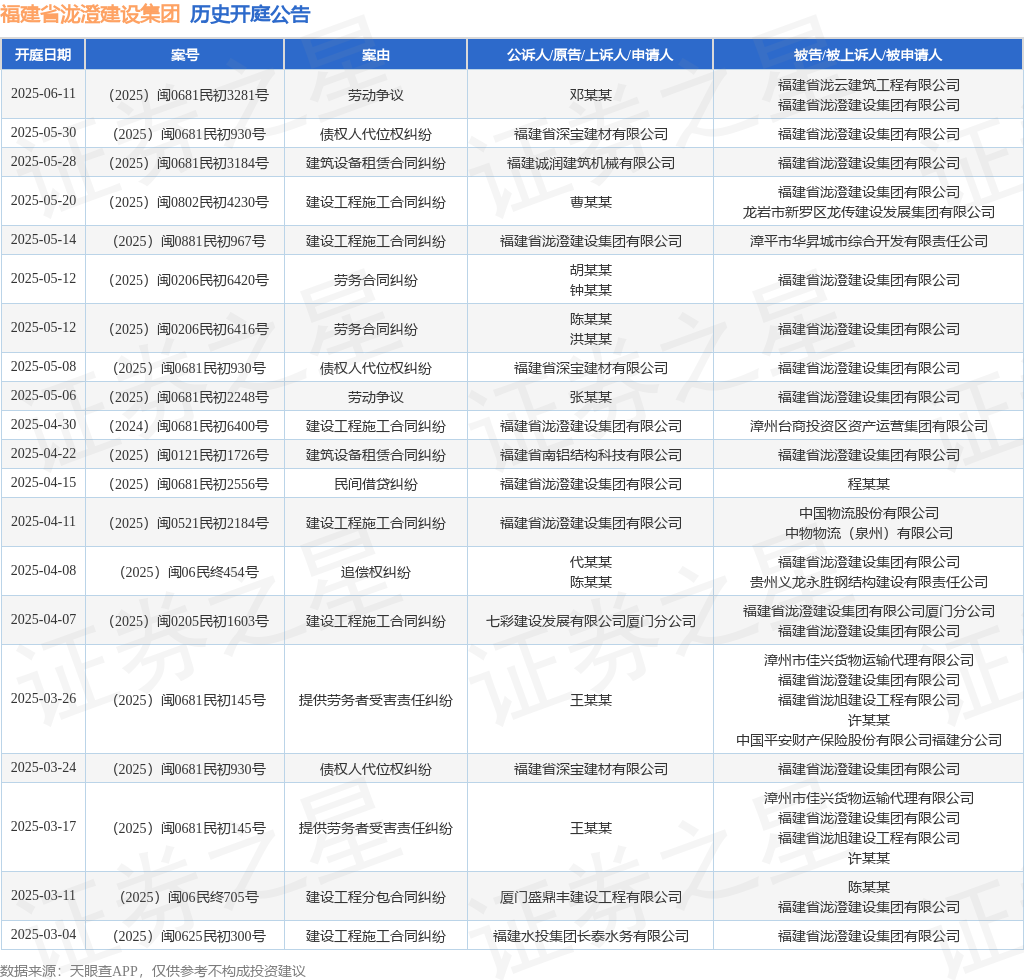Click case number 闽0681民初3184号
Image resolution: width=1024 pixels, height=980 pixels.
(x=189, y=163)
